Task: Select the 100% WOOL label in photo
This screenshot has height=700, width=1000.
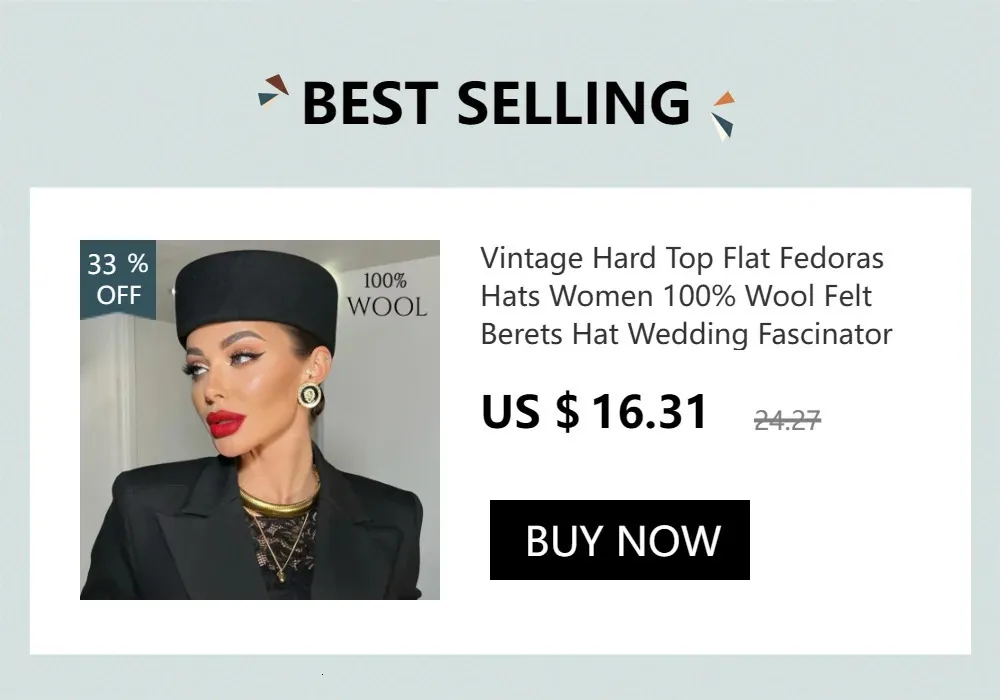Action: click(x=386, y=295)
